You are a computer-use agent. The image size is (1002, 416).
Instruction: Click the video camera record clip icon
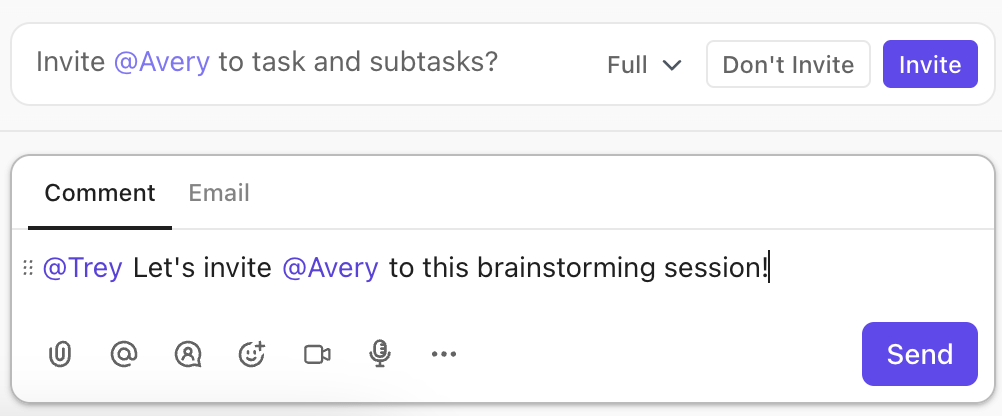point(317,354)
